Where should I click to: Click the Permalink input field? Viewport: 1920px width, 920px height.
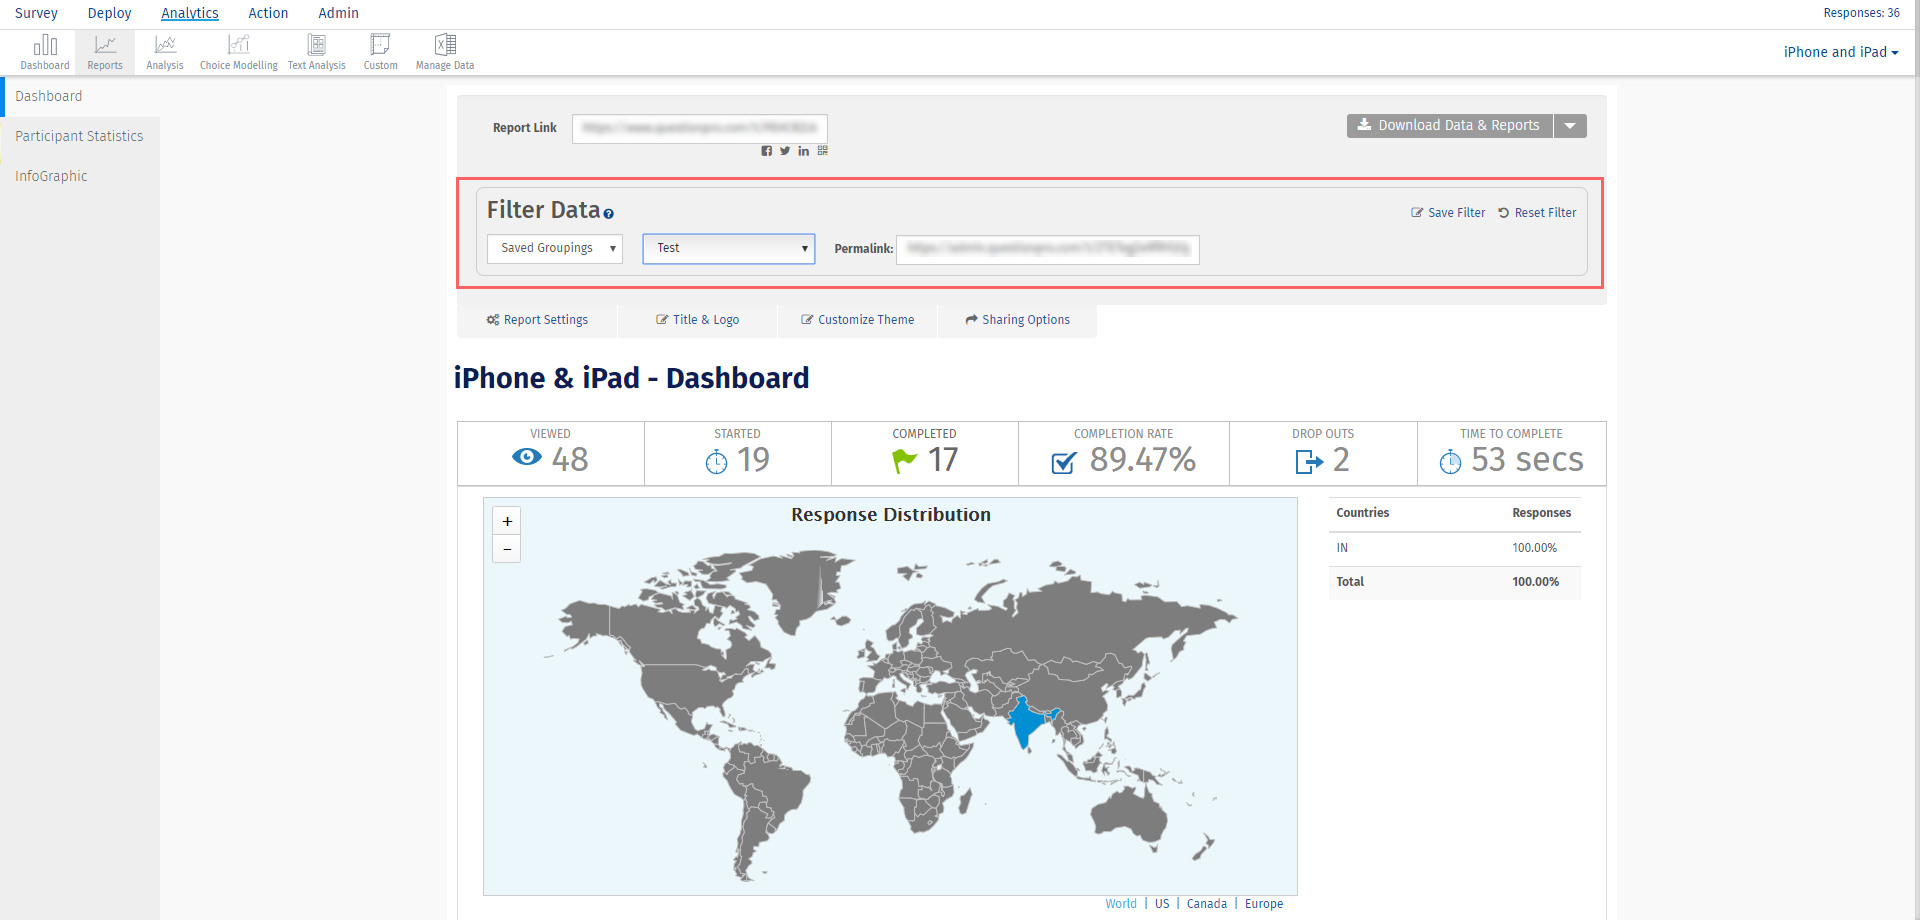pos(1047,249)
